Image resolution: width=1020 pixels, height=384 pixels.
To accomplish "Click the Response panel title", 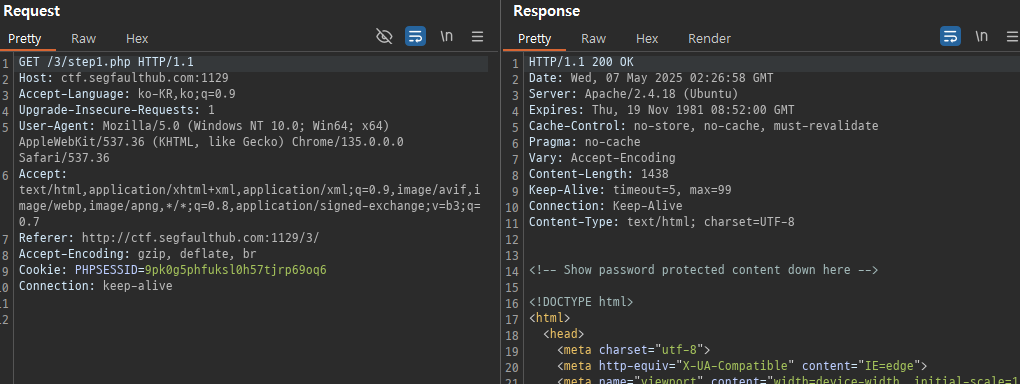I will point(546,11).
